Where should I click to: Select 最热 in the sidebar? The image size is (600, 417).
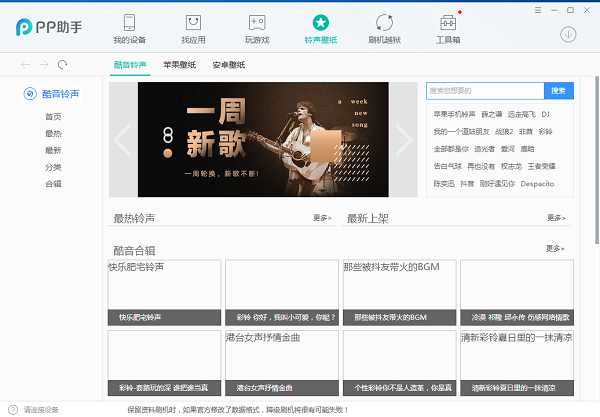(x=53, y=134)
